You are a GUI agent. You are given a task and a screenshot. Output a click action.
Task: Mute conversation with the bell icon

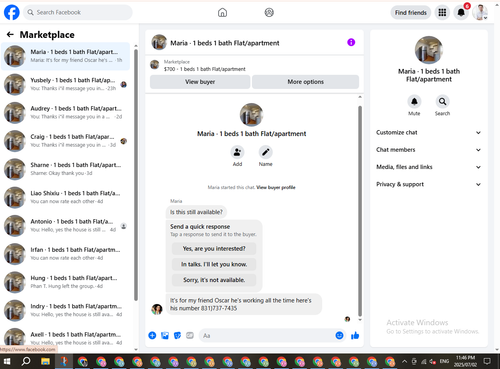coord(414,102)
